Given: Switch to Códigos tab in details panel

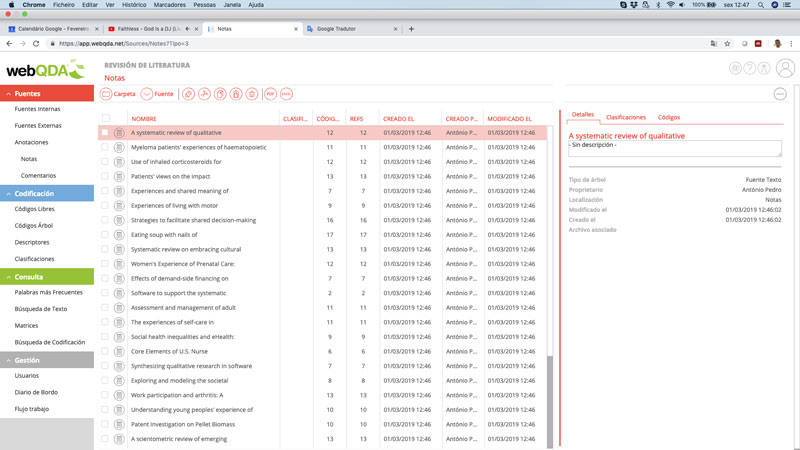Looking at the screenshot, I should [668, 117].
